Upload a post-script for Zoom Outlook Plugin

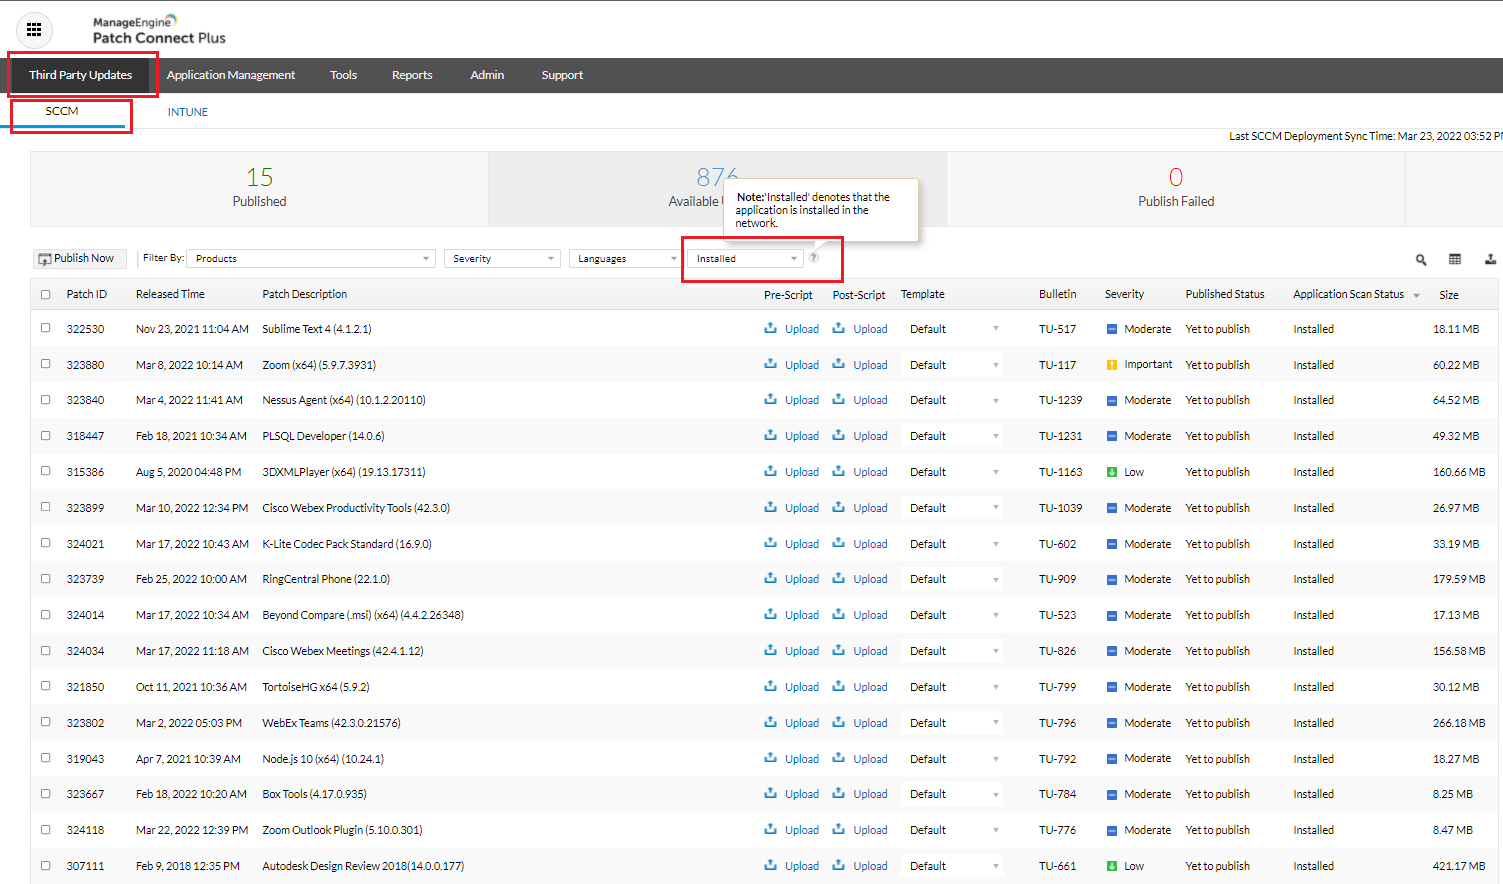point(860,830)
